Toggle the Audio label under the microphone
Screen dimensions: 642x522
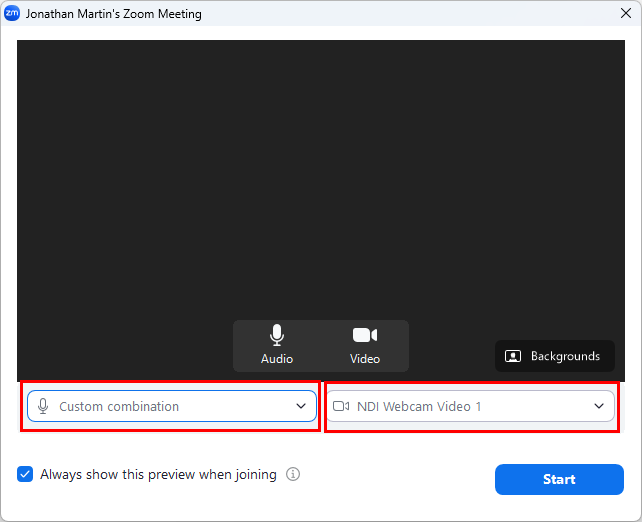pyautogui.click(x=277, y=359)
